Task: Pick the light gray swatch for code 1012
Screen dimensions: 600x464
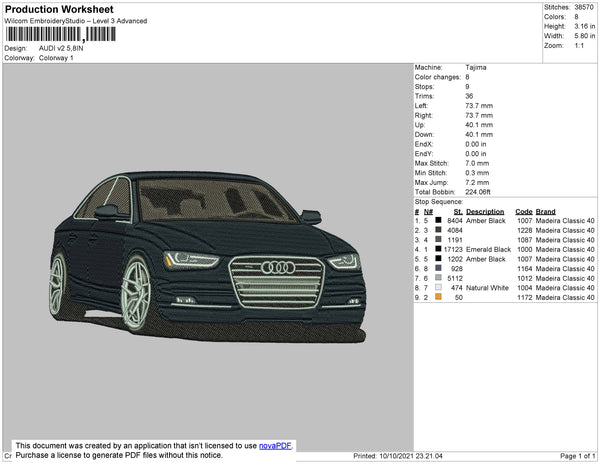Action: (x=438, y=277)
